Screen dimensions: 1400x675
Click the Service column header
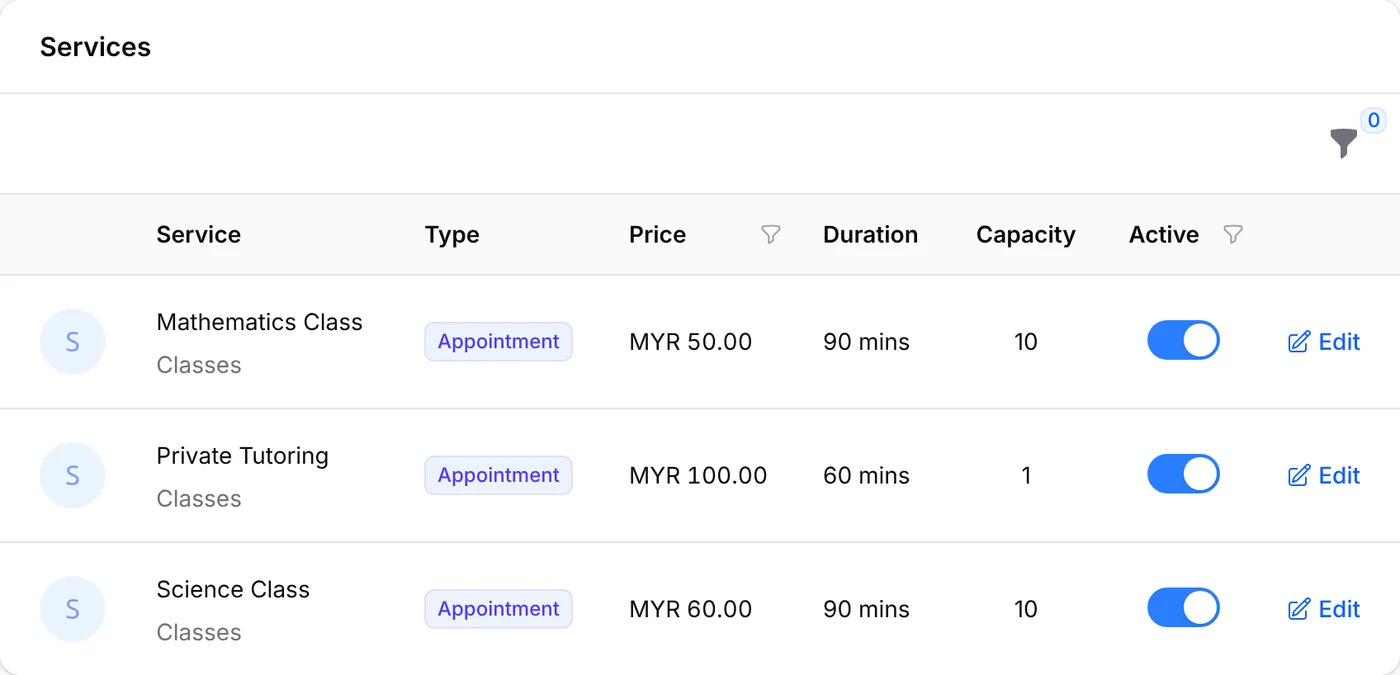(x=199, y=235)
